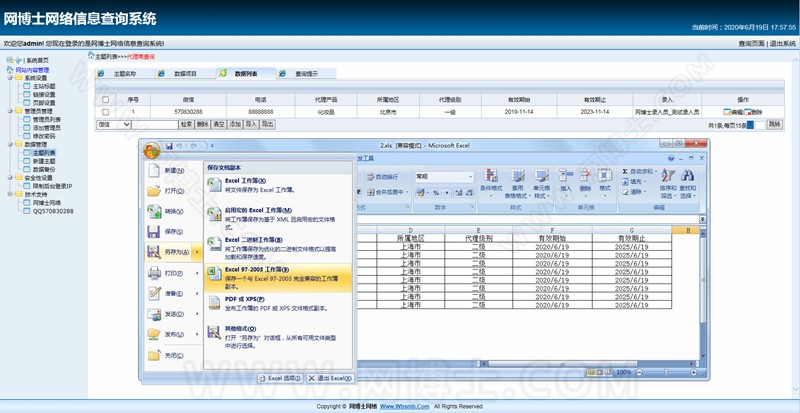Click 查找和选择 binoculars icon
The image size is (800, 413).
click(688, 175)
